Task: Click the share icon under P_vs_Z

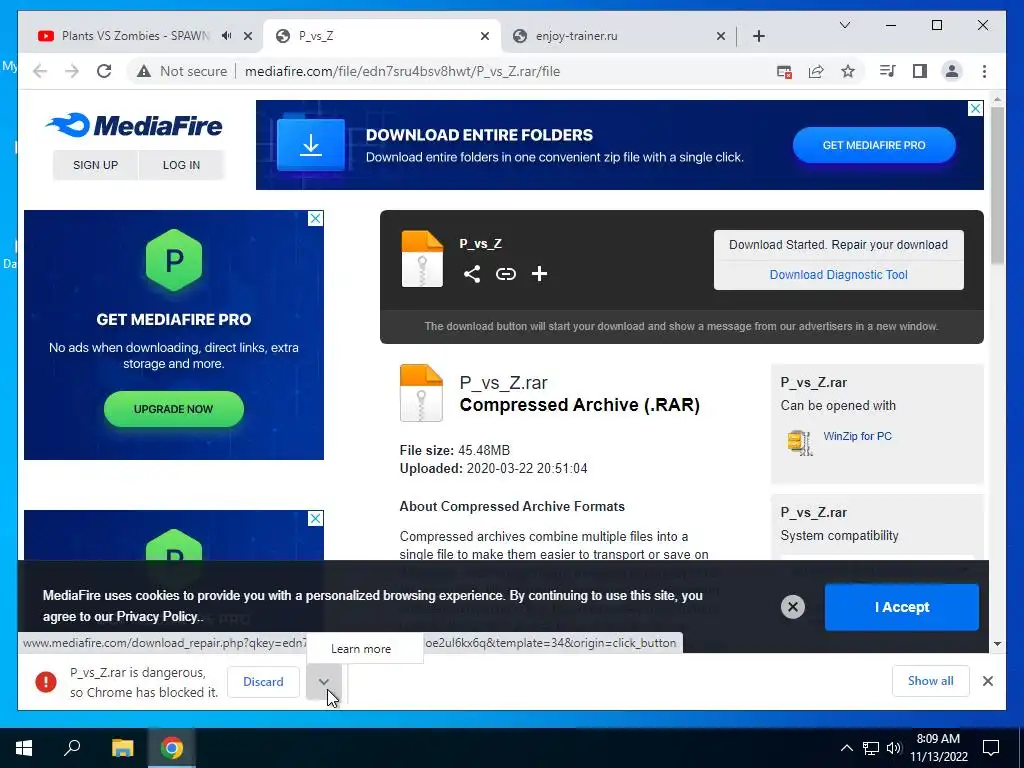Action: tap(472, 274)
